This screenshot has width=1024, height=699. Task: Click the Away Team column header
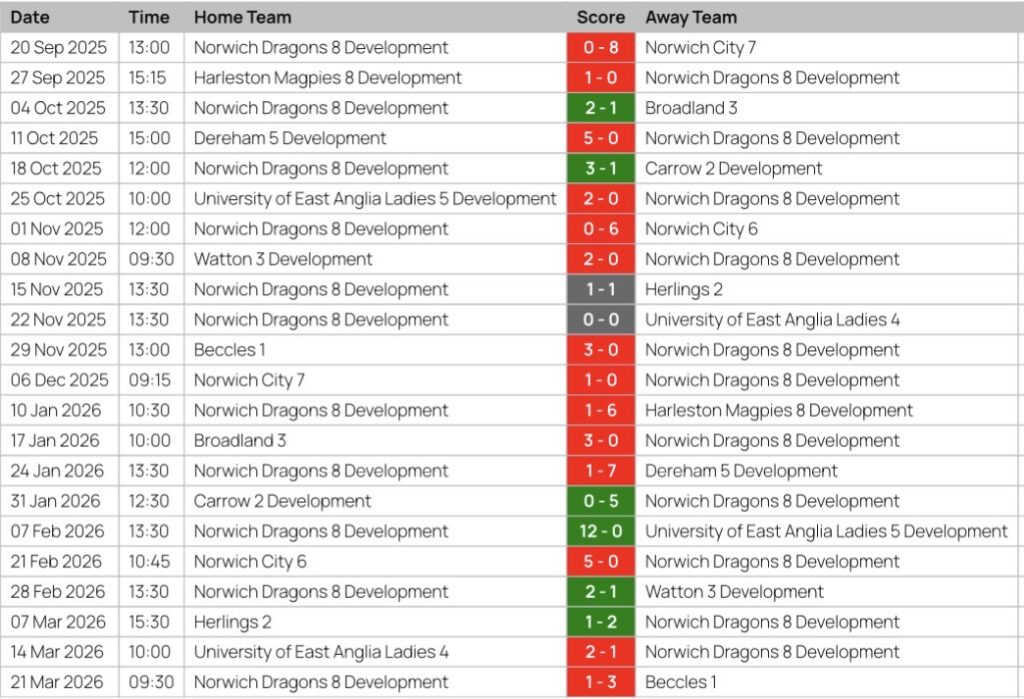point(691,17)
